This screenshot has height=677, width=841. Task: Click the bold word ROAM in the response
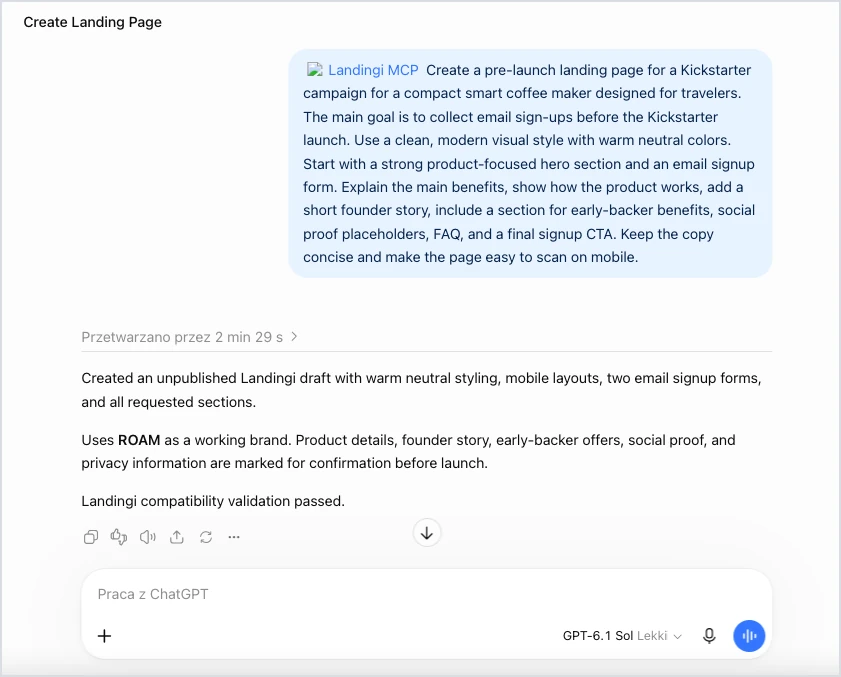tap(139, 440)
